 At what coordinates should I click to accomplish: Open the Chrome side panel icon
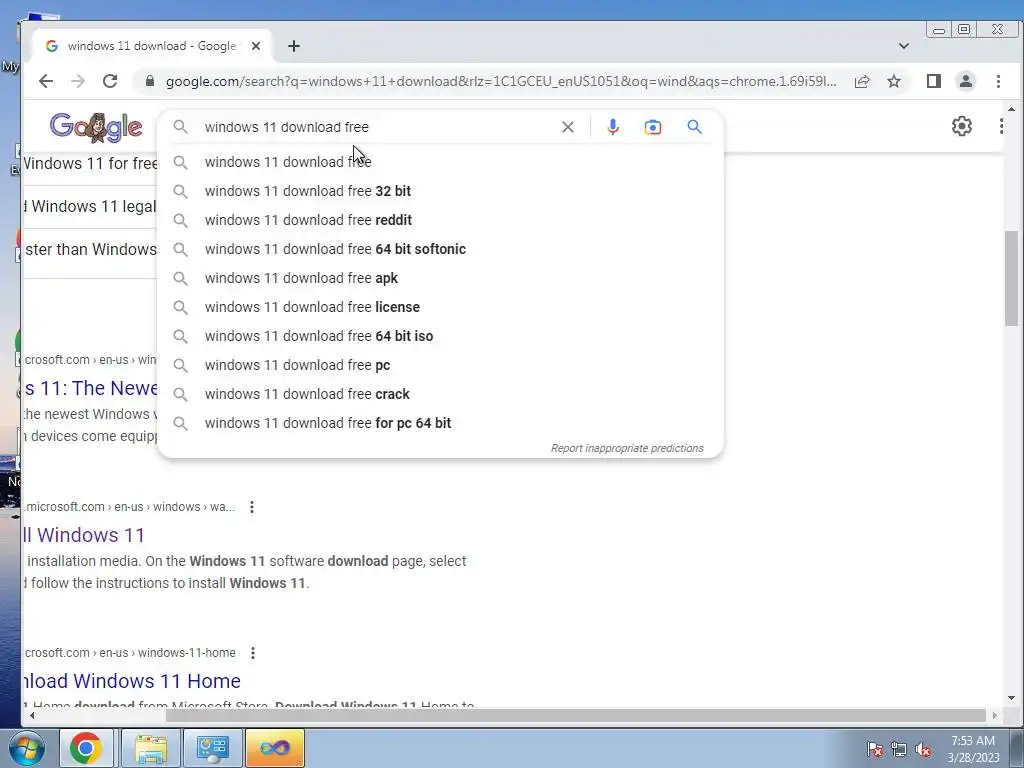coord(934,81)
